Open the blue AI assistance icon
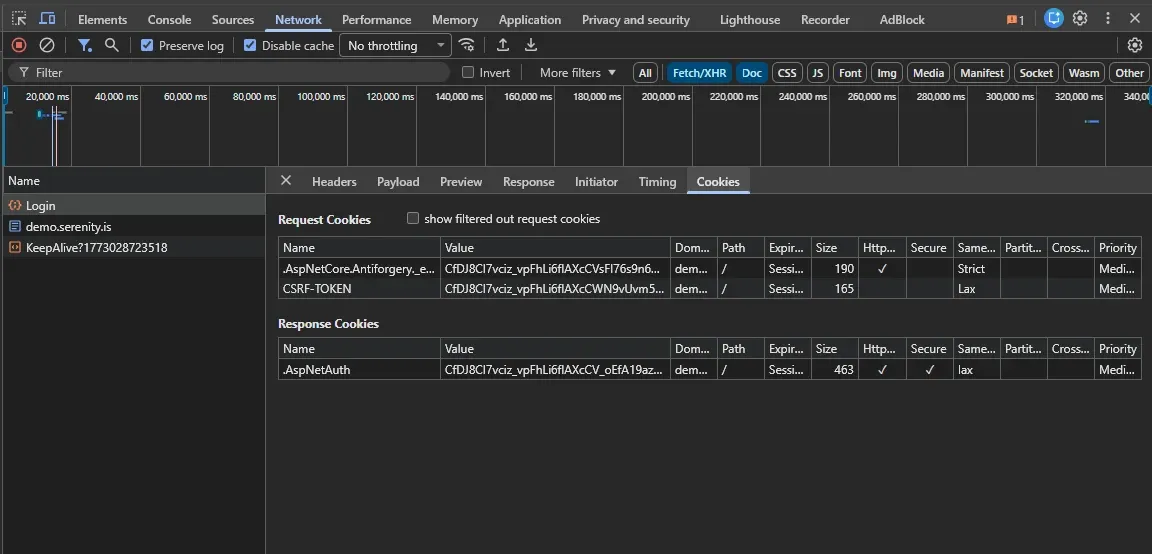1152x554 pixels. [1054, 18]
